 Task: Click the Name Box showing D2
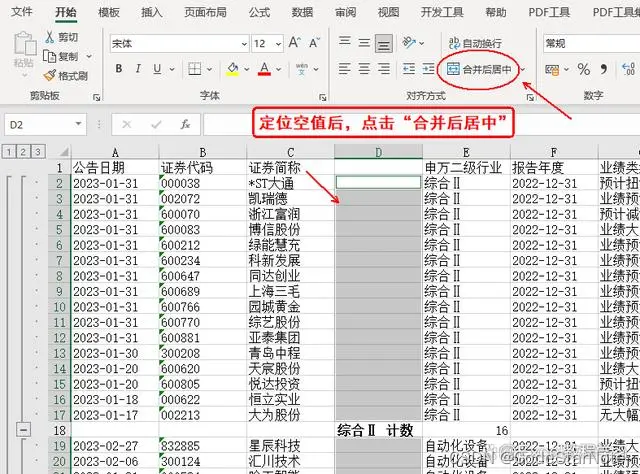(39, 125)
